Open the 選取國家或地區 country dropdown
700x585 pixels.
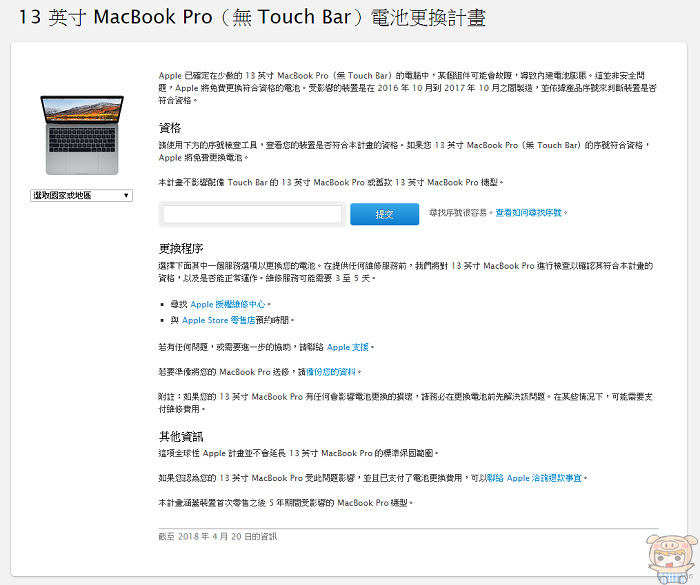(x=81, y=195)
